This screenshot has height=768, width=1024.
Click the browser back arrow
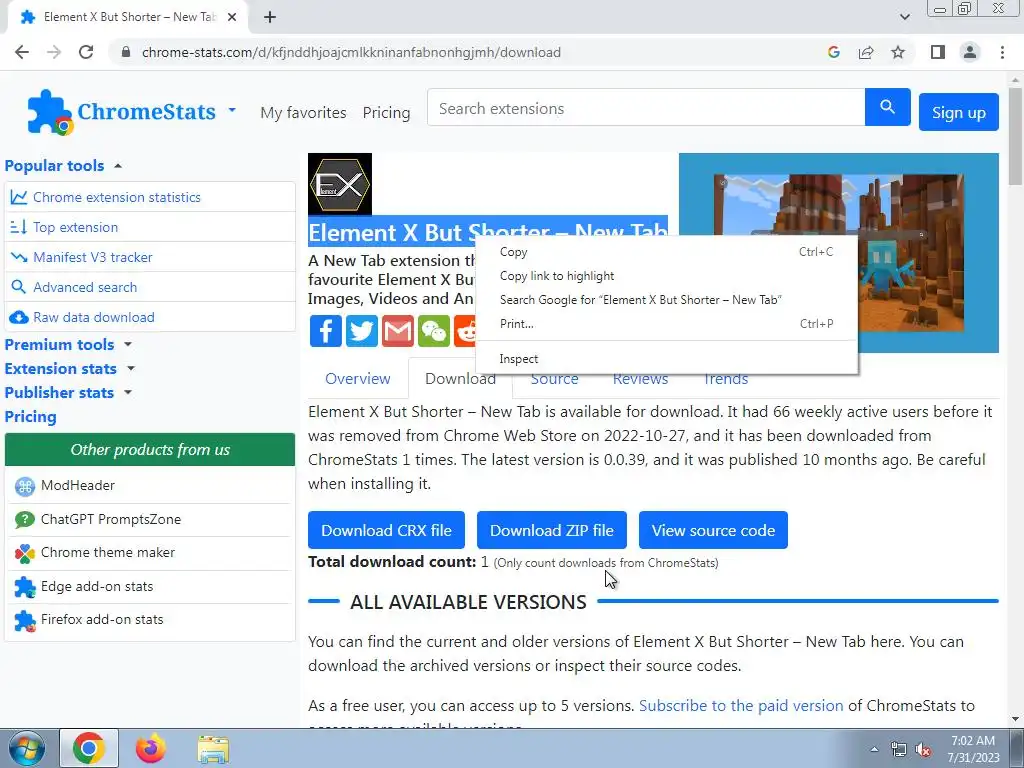coord(22,52)
